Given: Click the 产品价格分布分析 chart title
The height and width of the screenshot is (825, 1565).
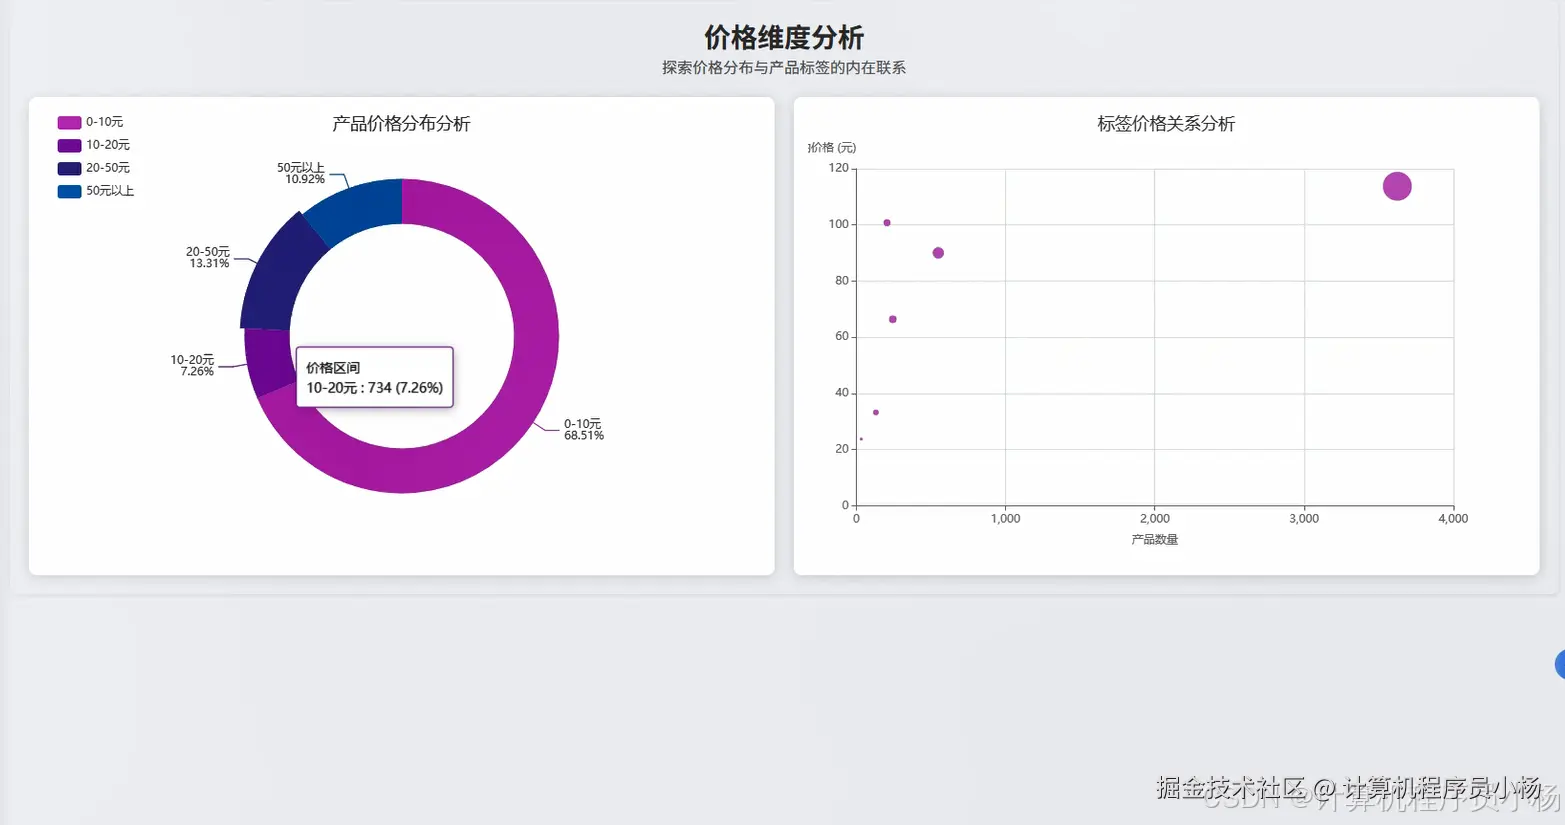Looking at the screenshot, I should (x=401, y=124).
